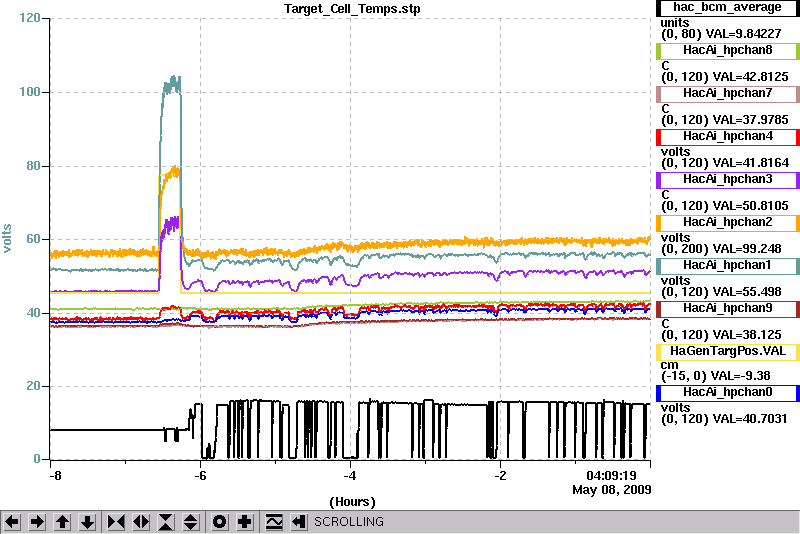Select the HacAi_hpchan7 legend entry
This screenshot has width=800, height=534.
(x=727, y=93)
